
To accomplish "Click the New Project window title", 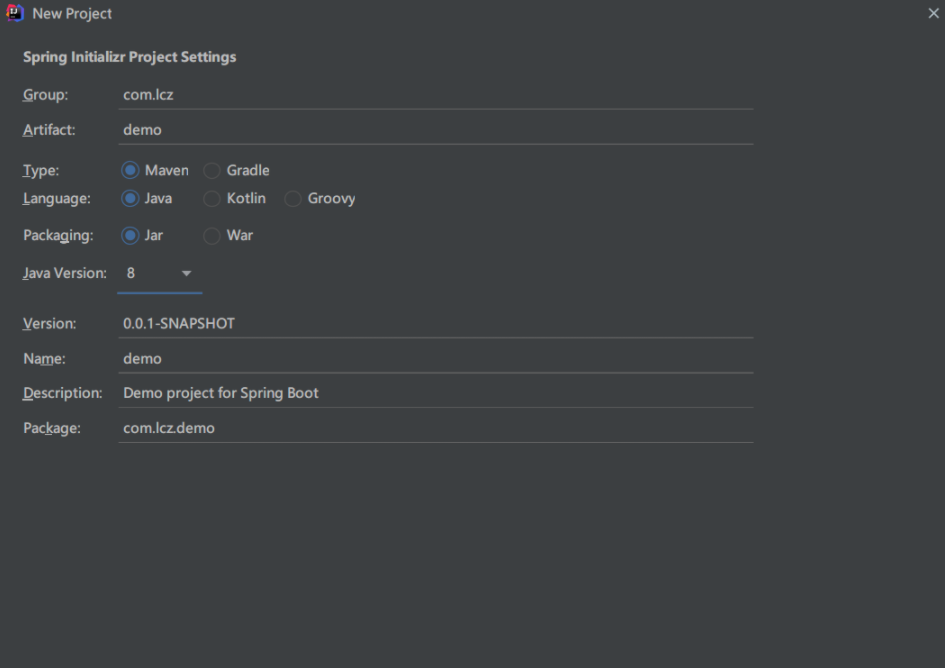I will point(72,13).
